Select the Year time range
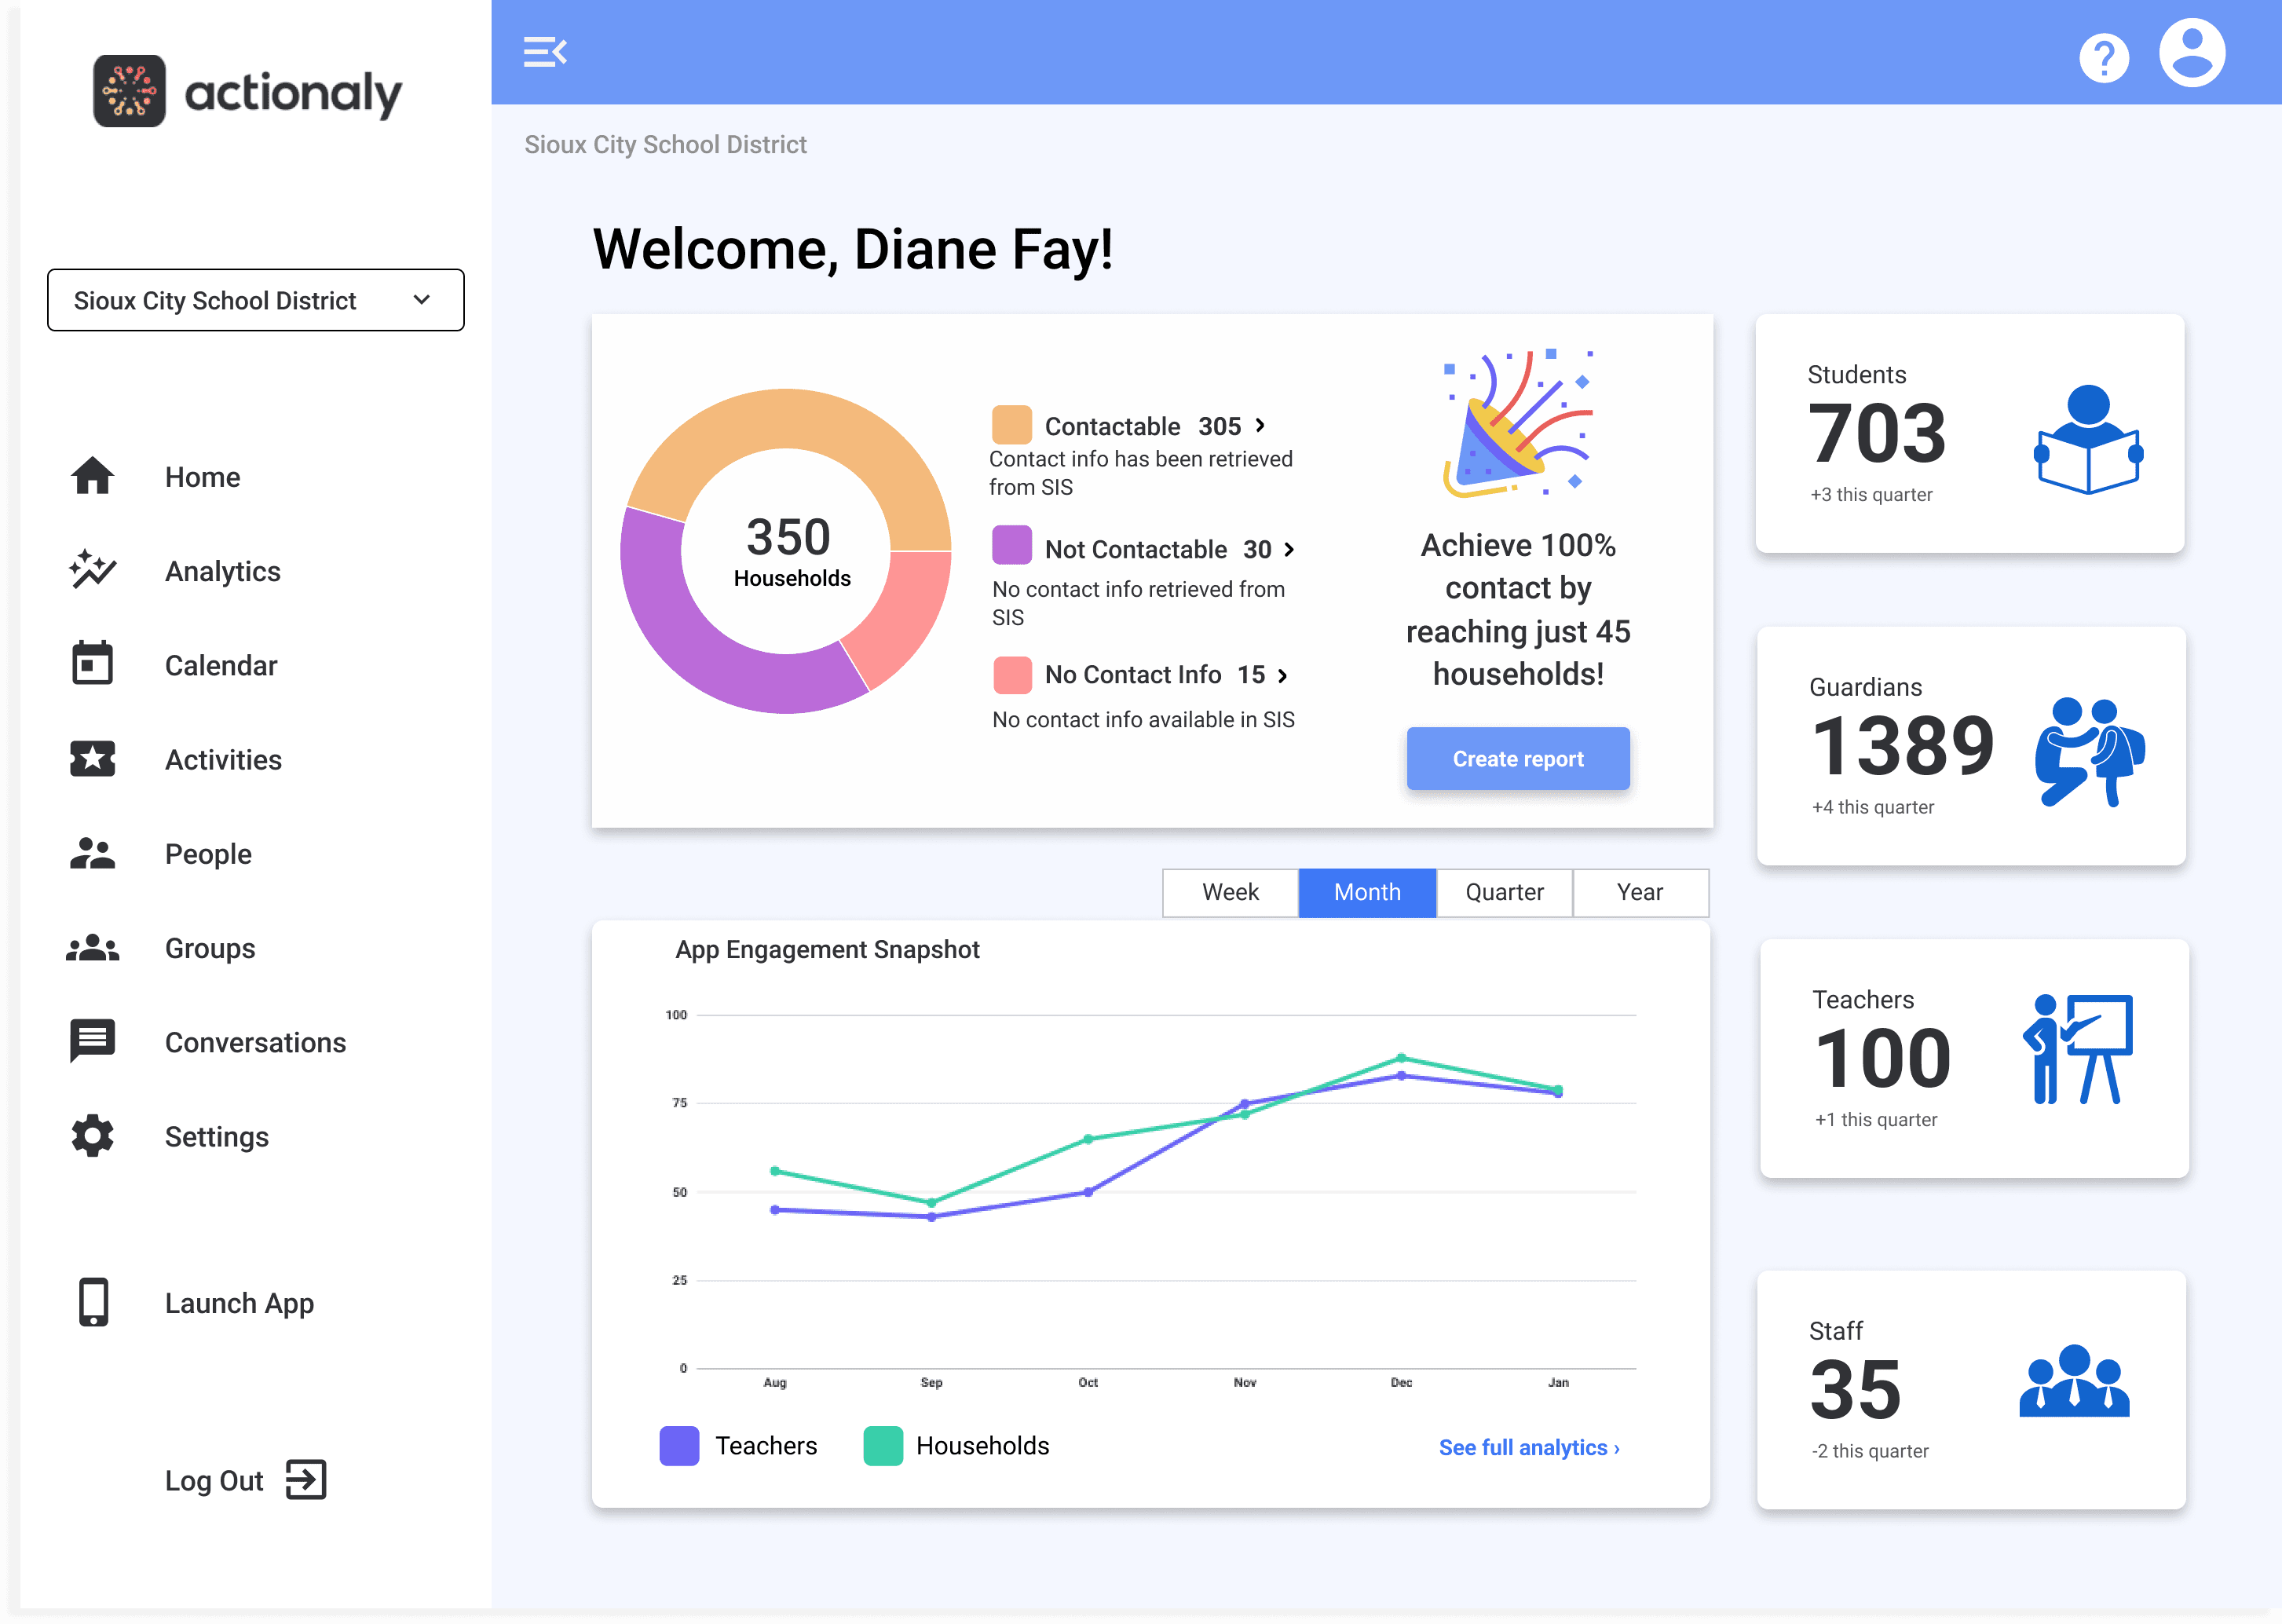 point(1639,892)
